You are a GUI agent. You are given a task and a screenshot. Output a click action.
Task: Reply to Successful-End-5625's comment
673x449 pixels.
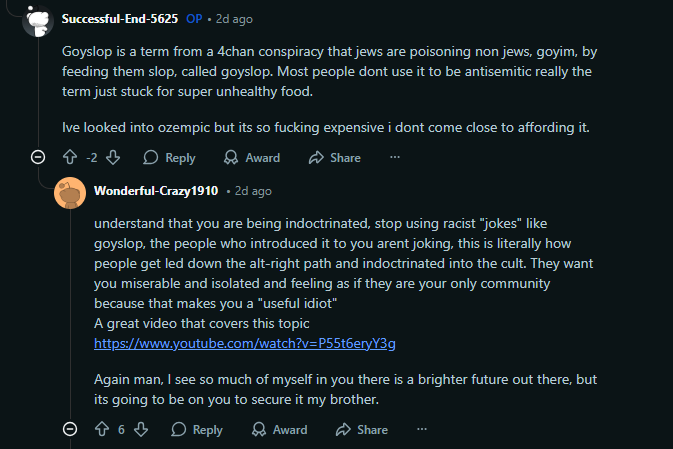coord(169,157)
